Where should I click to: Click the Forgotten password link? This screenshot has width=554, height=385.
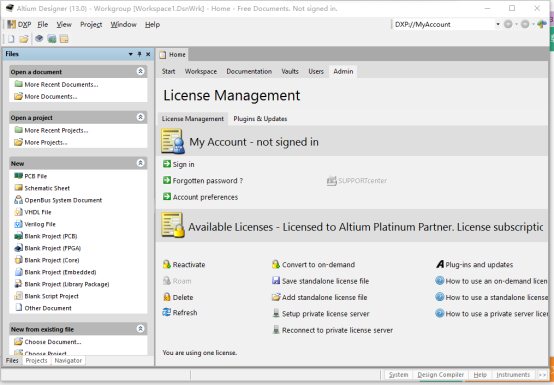(x=208, y=180)
